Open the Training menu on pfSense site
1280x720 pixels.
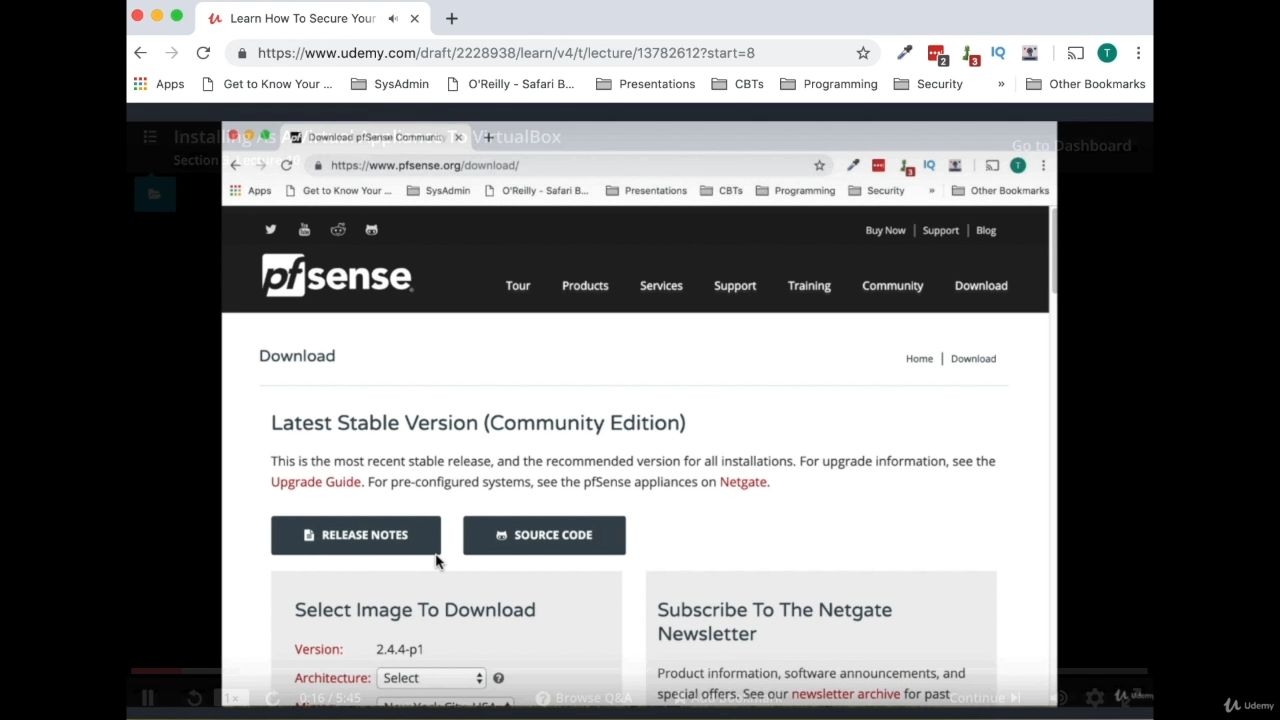(x=809, y=286)
